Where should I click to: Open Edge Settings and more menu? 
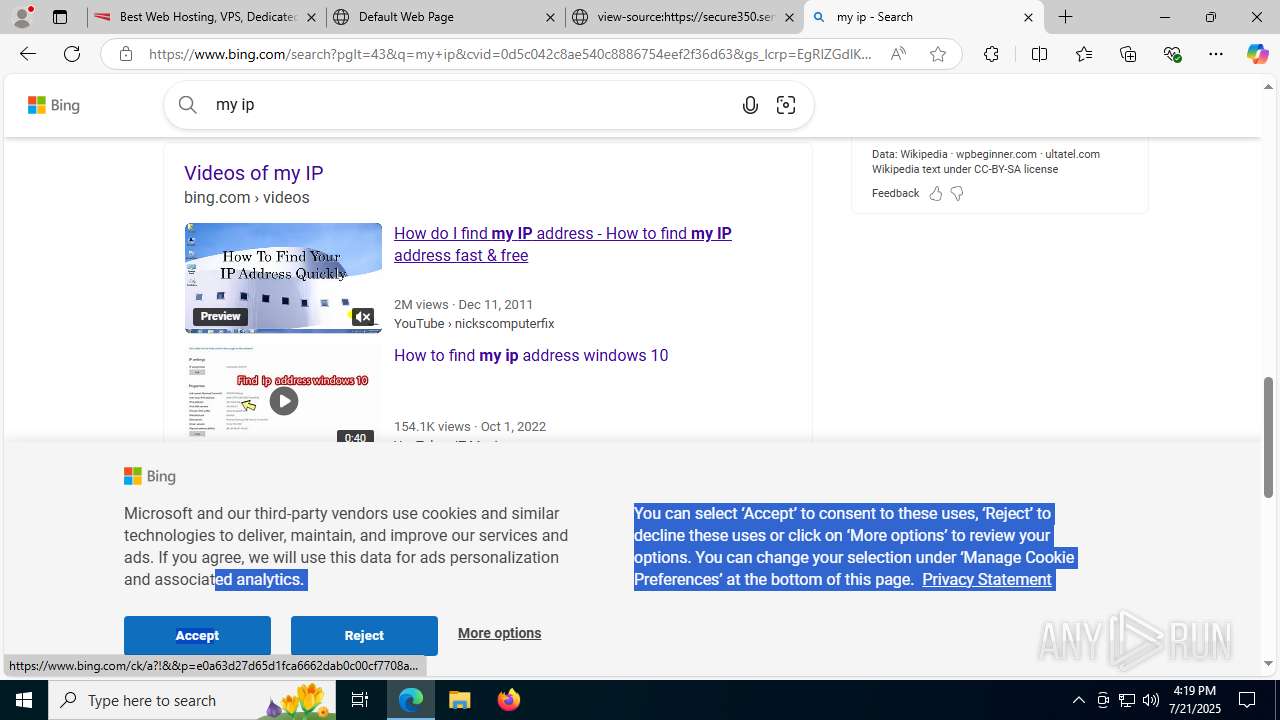click(x=1216, y=54)
